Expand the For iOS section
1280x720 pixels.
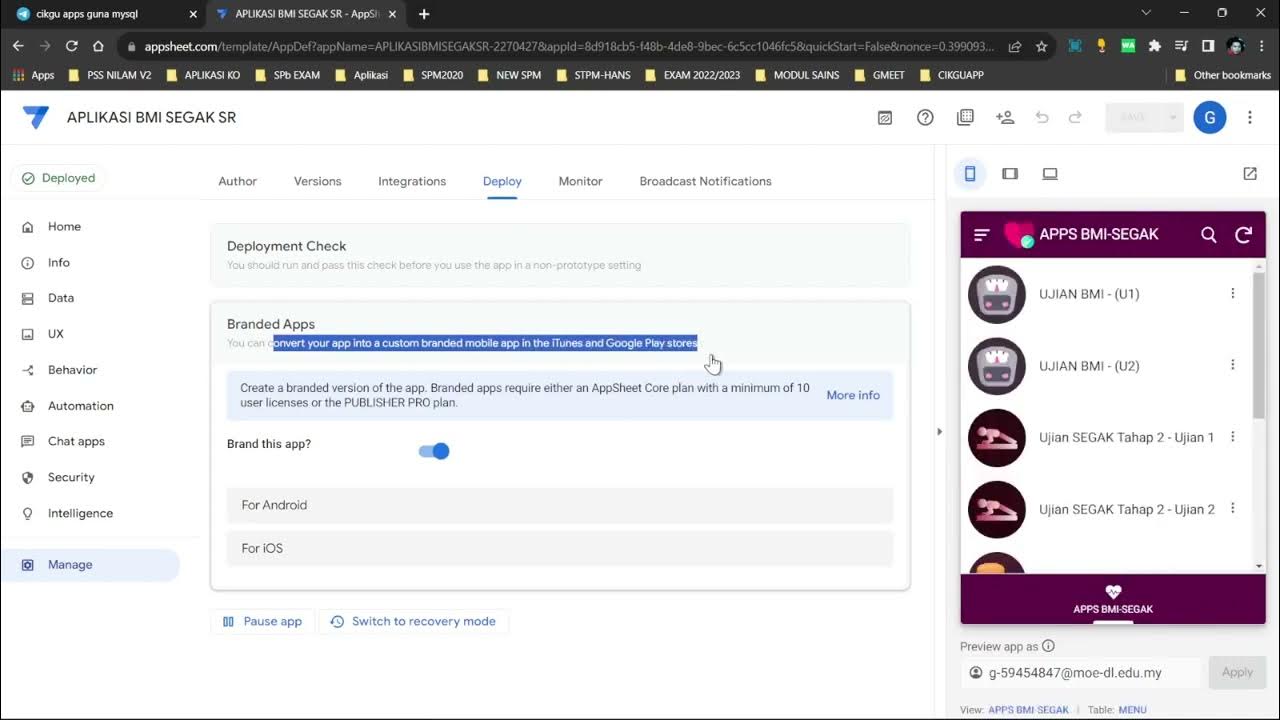click(x=560, y=548)
